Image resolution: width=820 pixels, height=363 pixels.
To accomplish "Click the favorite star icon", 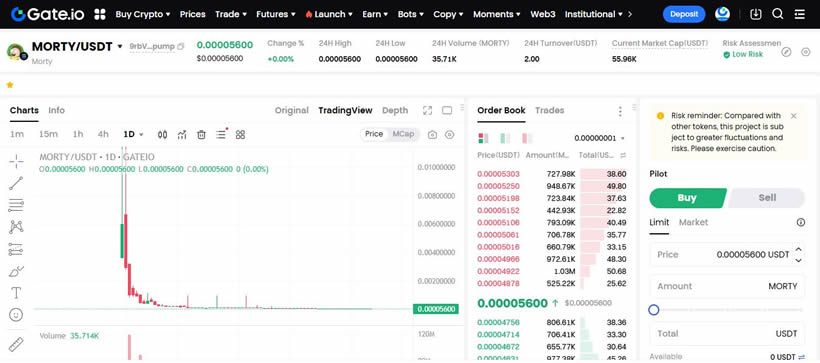I will pyautogui.click(x=10, y=85).
